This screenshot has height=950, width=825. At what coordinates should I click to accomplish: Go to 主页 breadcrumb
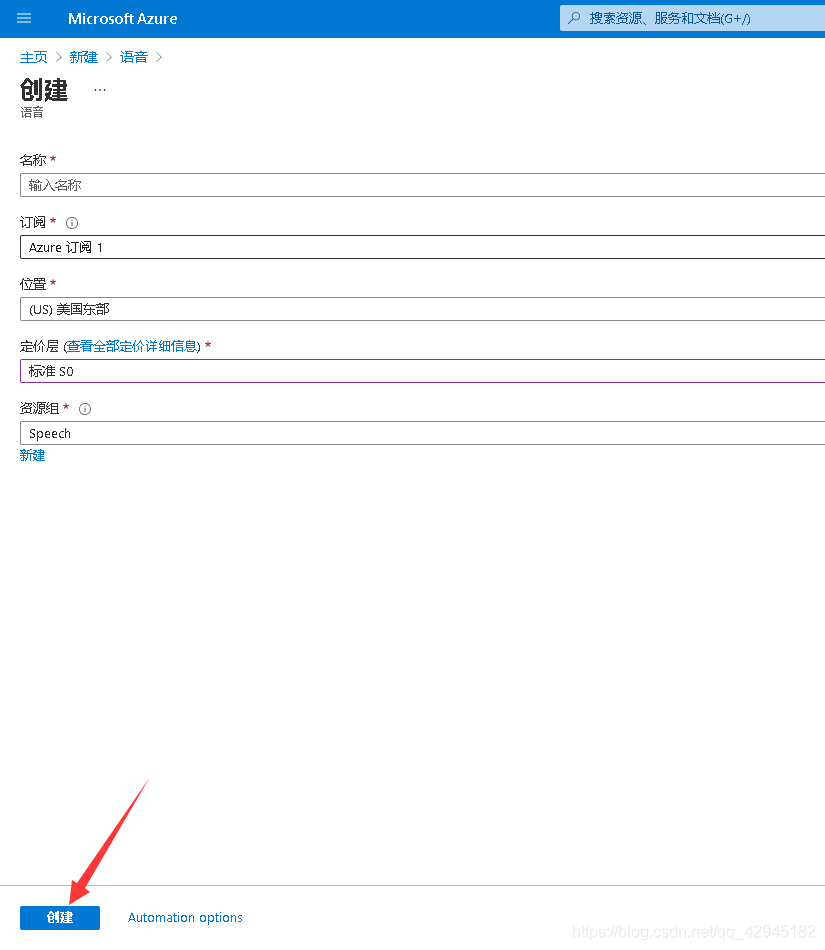pos(34,57)
